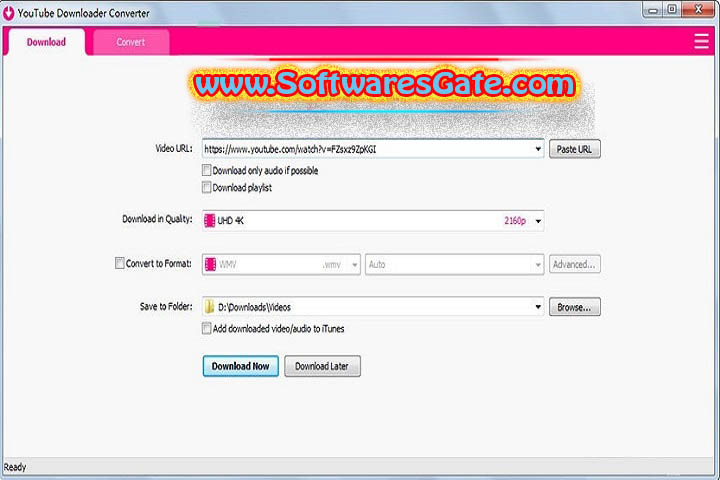This screenshot has width=720, height=480.
Task: Click the UHD 4K film strip icon
Action: click(x=209, y=221)
